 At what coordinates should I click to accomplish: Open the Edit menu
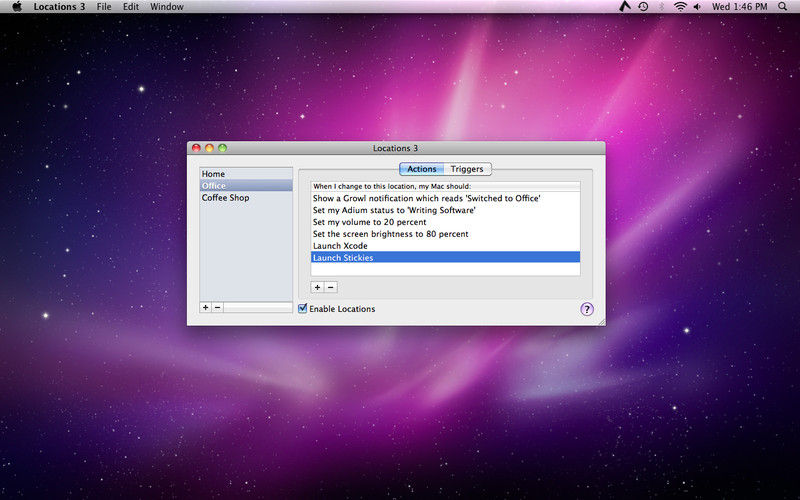131,7
